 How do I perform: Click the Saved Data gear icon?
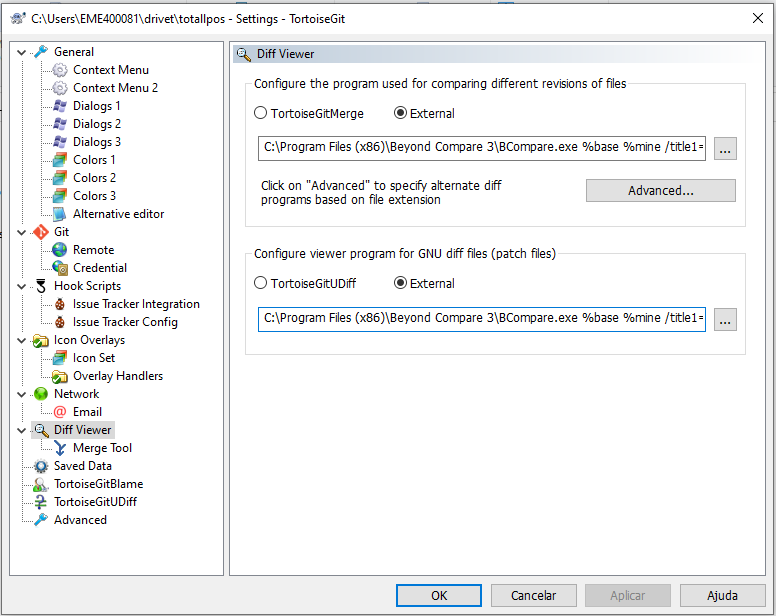(x=41, y=466)
